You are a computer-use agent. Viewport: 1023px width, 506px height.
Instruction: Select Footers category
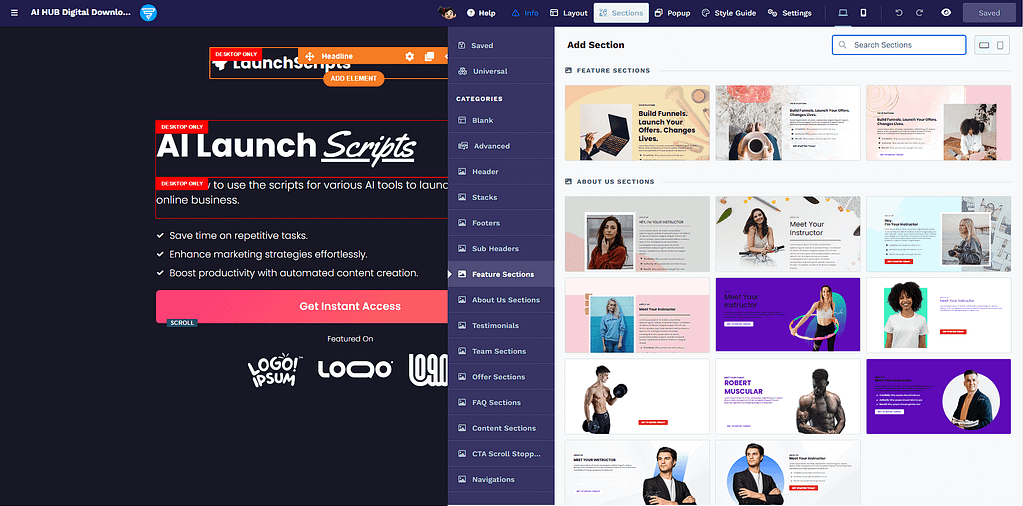(501, 223)
